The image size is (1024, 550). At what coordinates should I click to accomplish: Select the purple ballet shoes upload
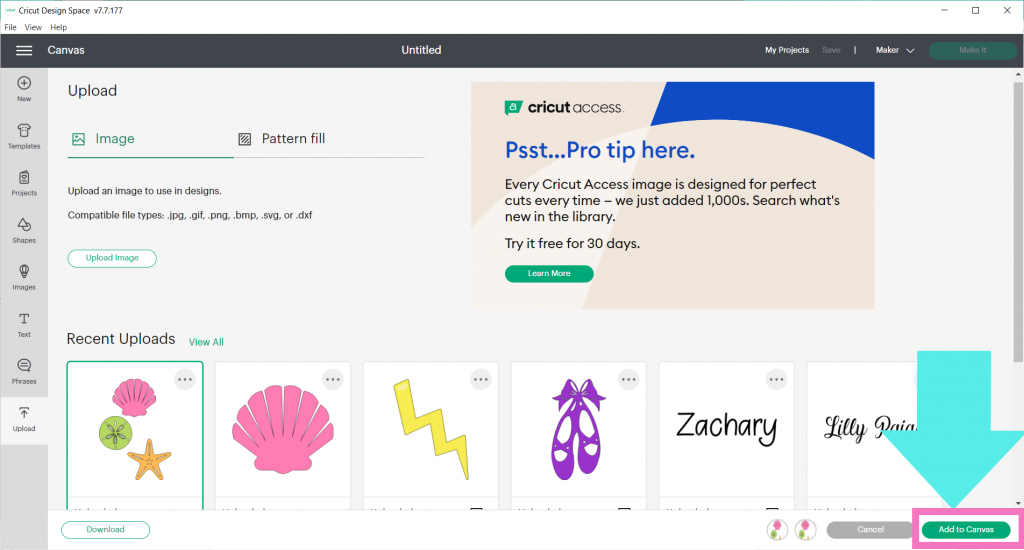(x=579, y=435)
